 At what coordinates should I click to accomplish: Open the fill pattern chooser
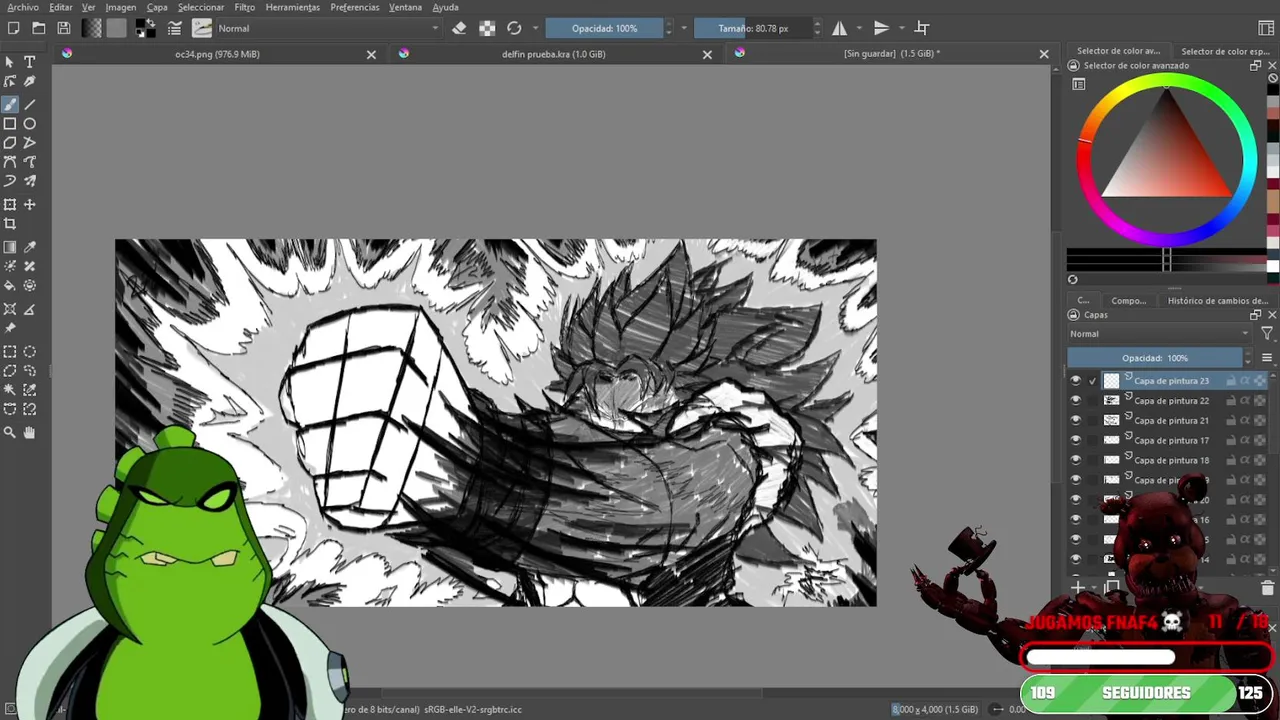(116, 28)
